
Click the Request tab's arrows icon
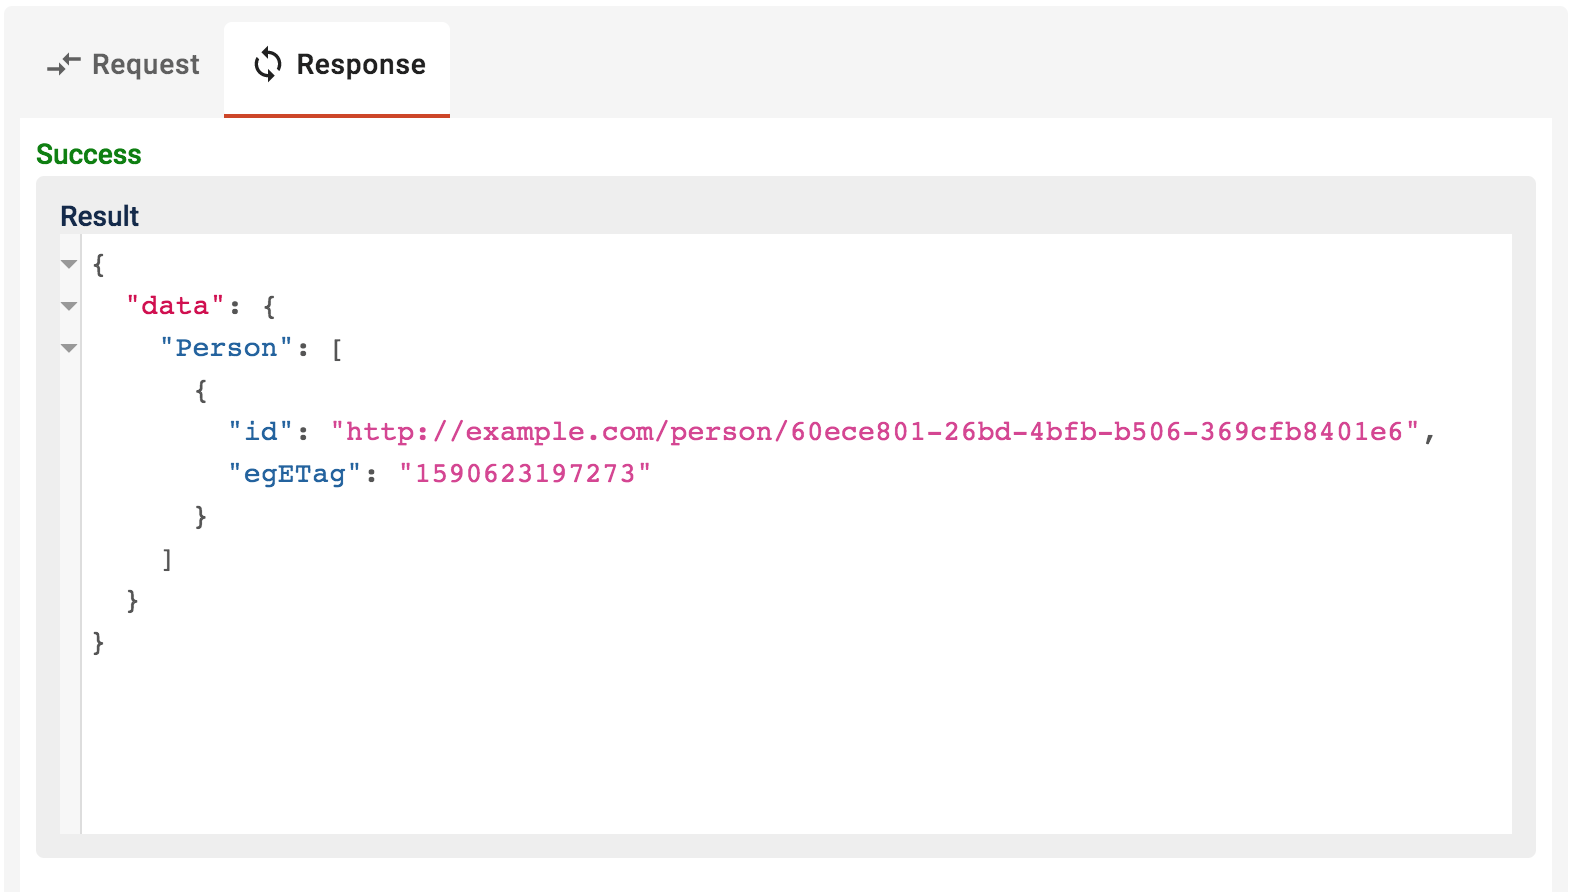pos(64,65)
